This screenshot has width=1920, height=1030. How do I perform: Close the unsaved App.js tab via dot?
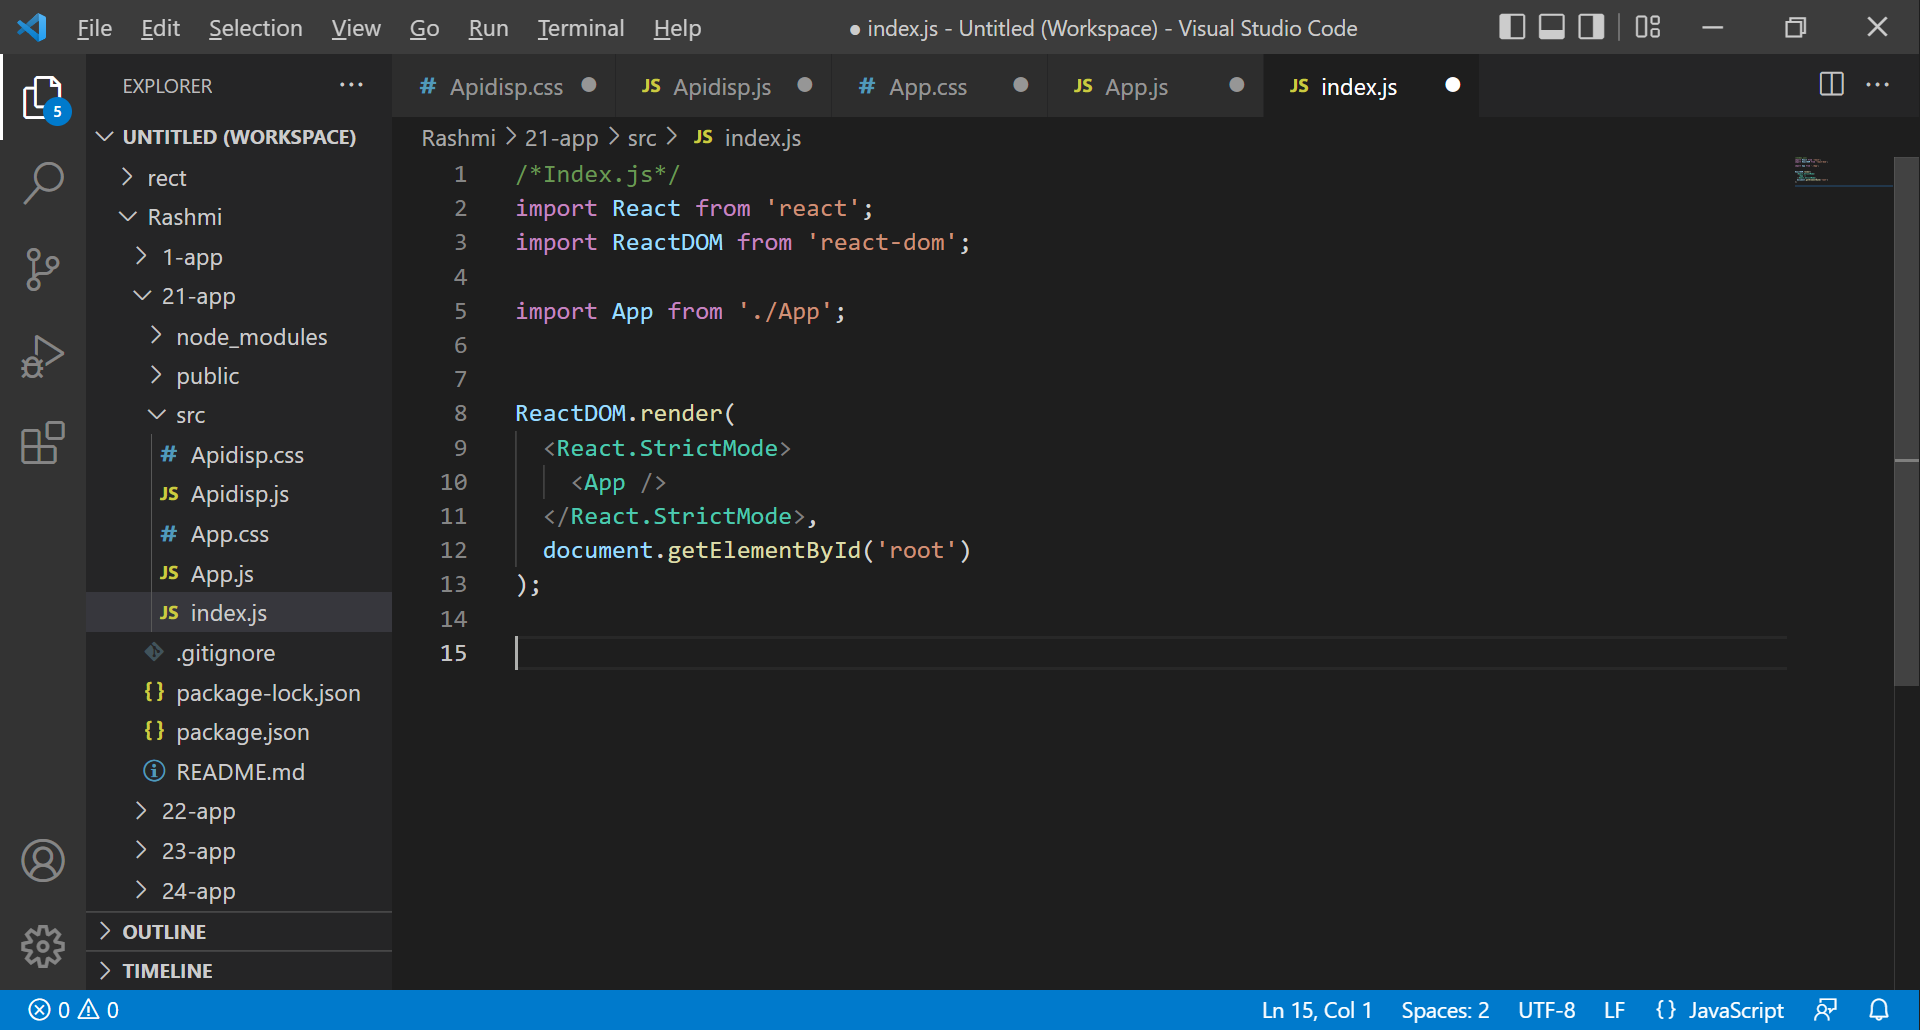(x=1237, y=85)
